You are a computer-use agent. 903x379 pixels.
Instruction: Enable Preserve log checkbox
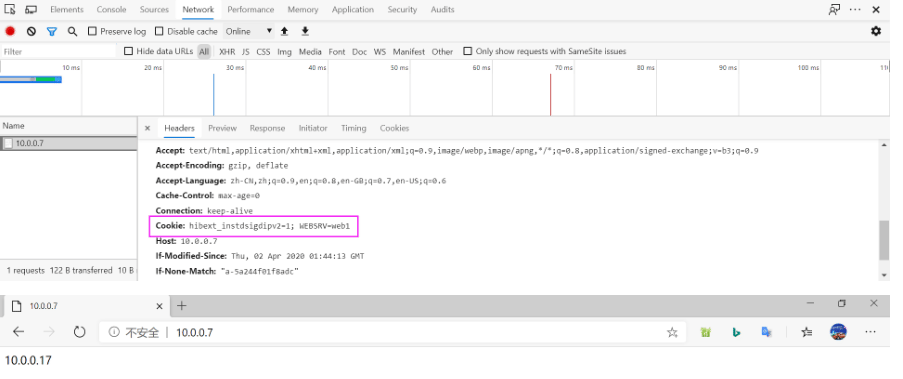tap(92, 31)
